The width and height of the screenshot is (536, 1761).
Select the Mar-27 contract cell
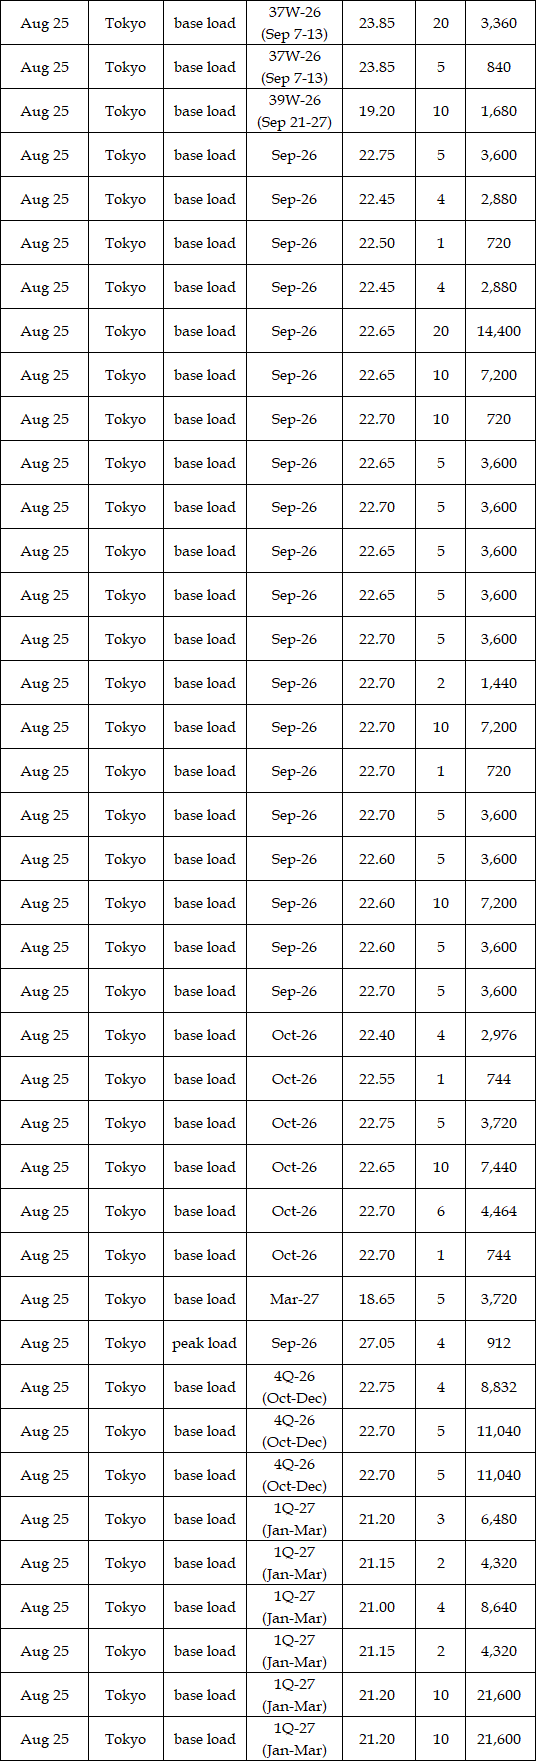(294, 1299)
